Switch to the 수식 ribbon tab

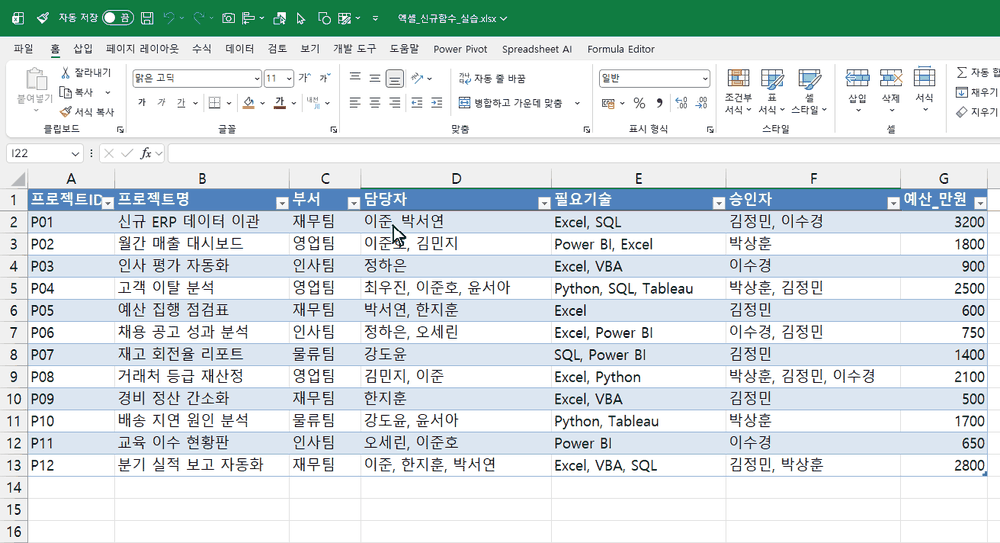coord(202,48)
